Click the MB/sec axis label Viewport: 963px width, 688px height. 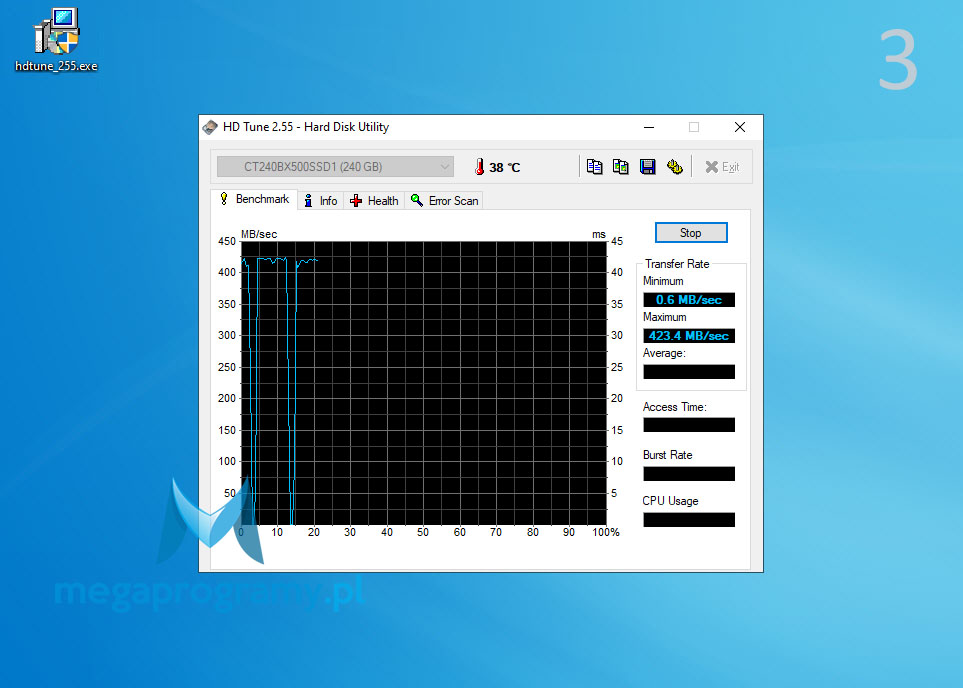point(259,234)
